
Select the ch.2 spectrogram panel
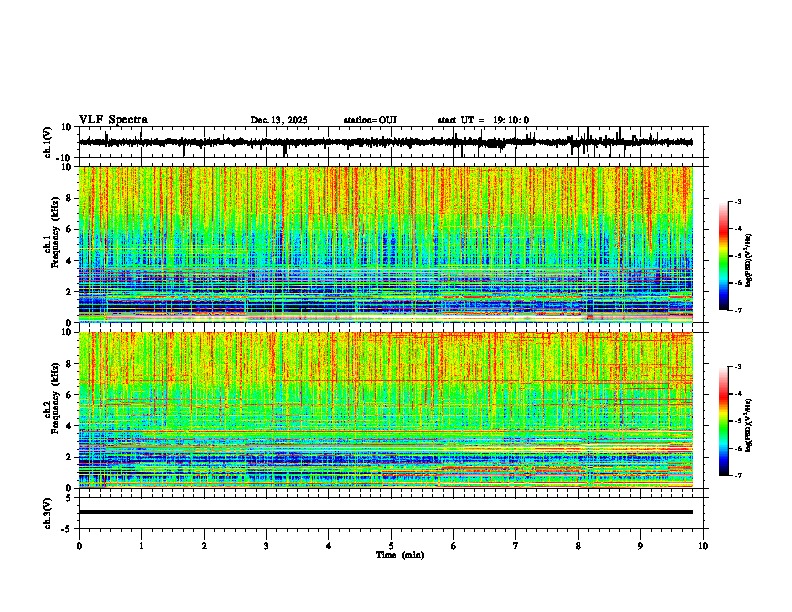(386, 410)
